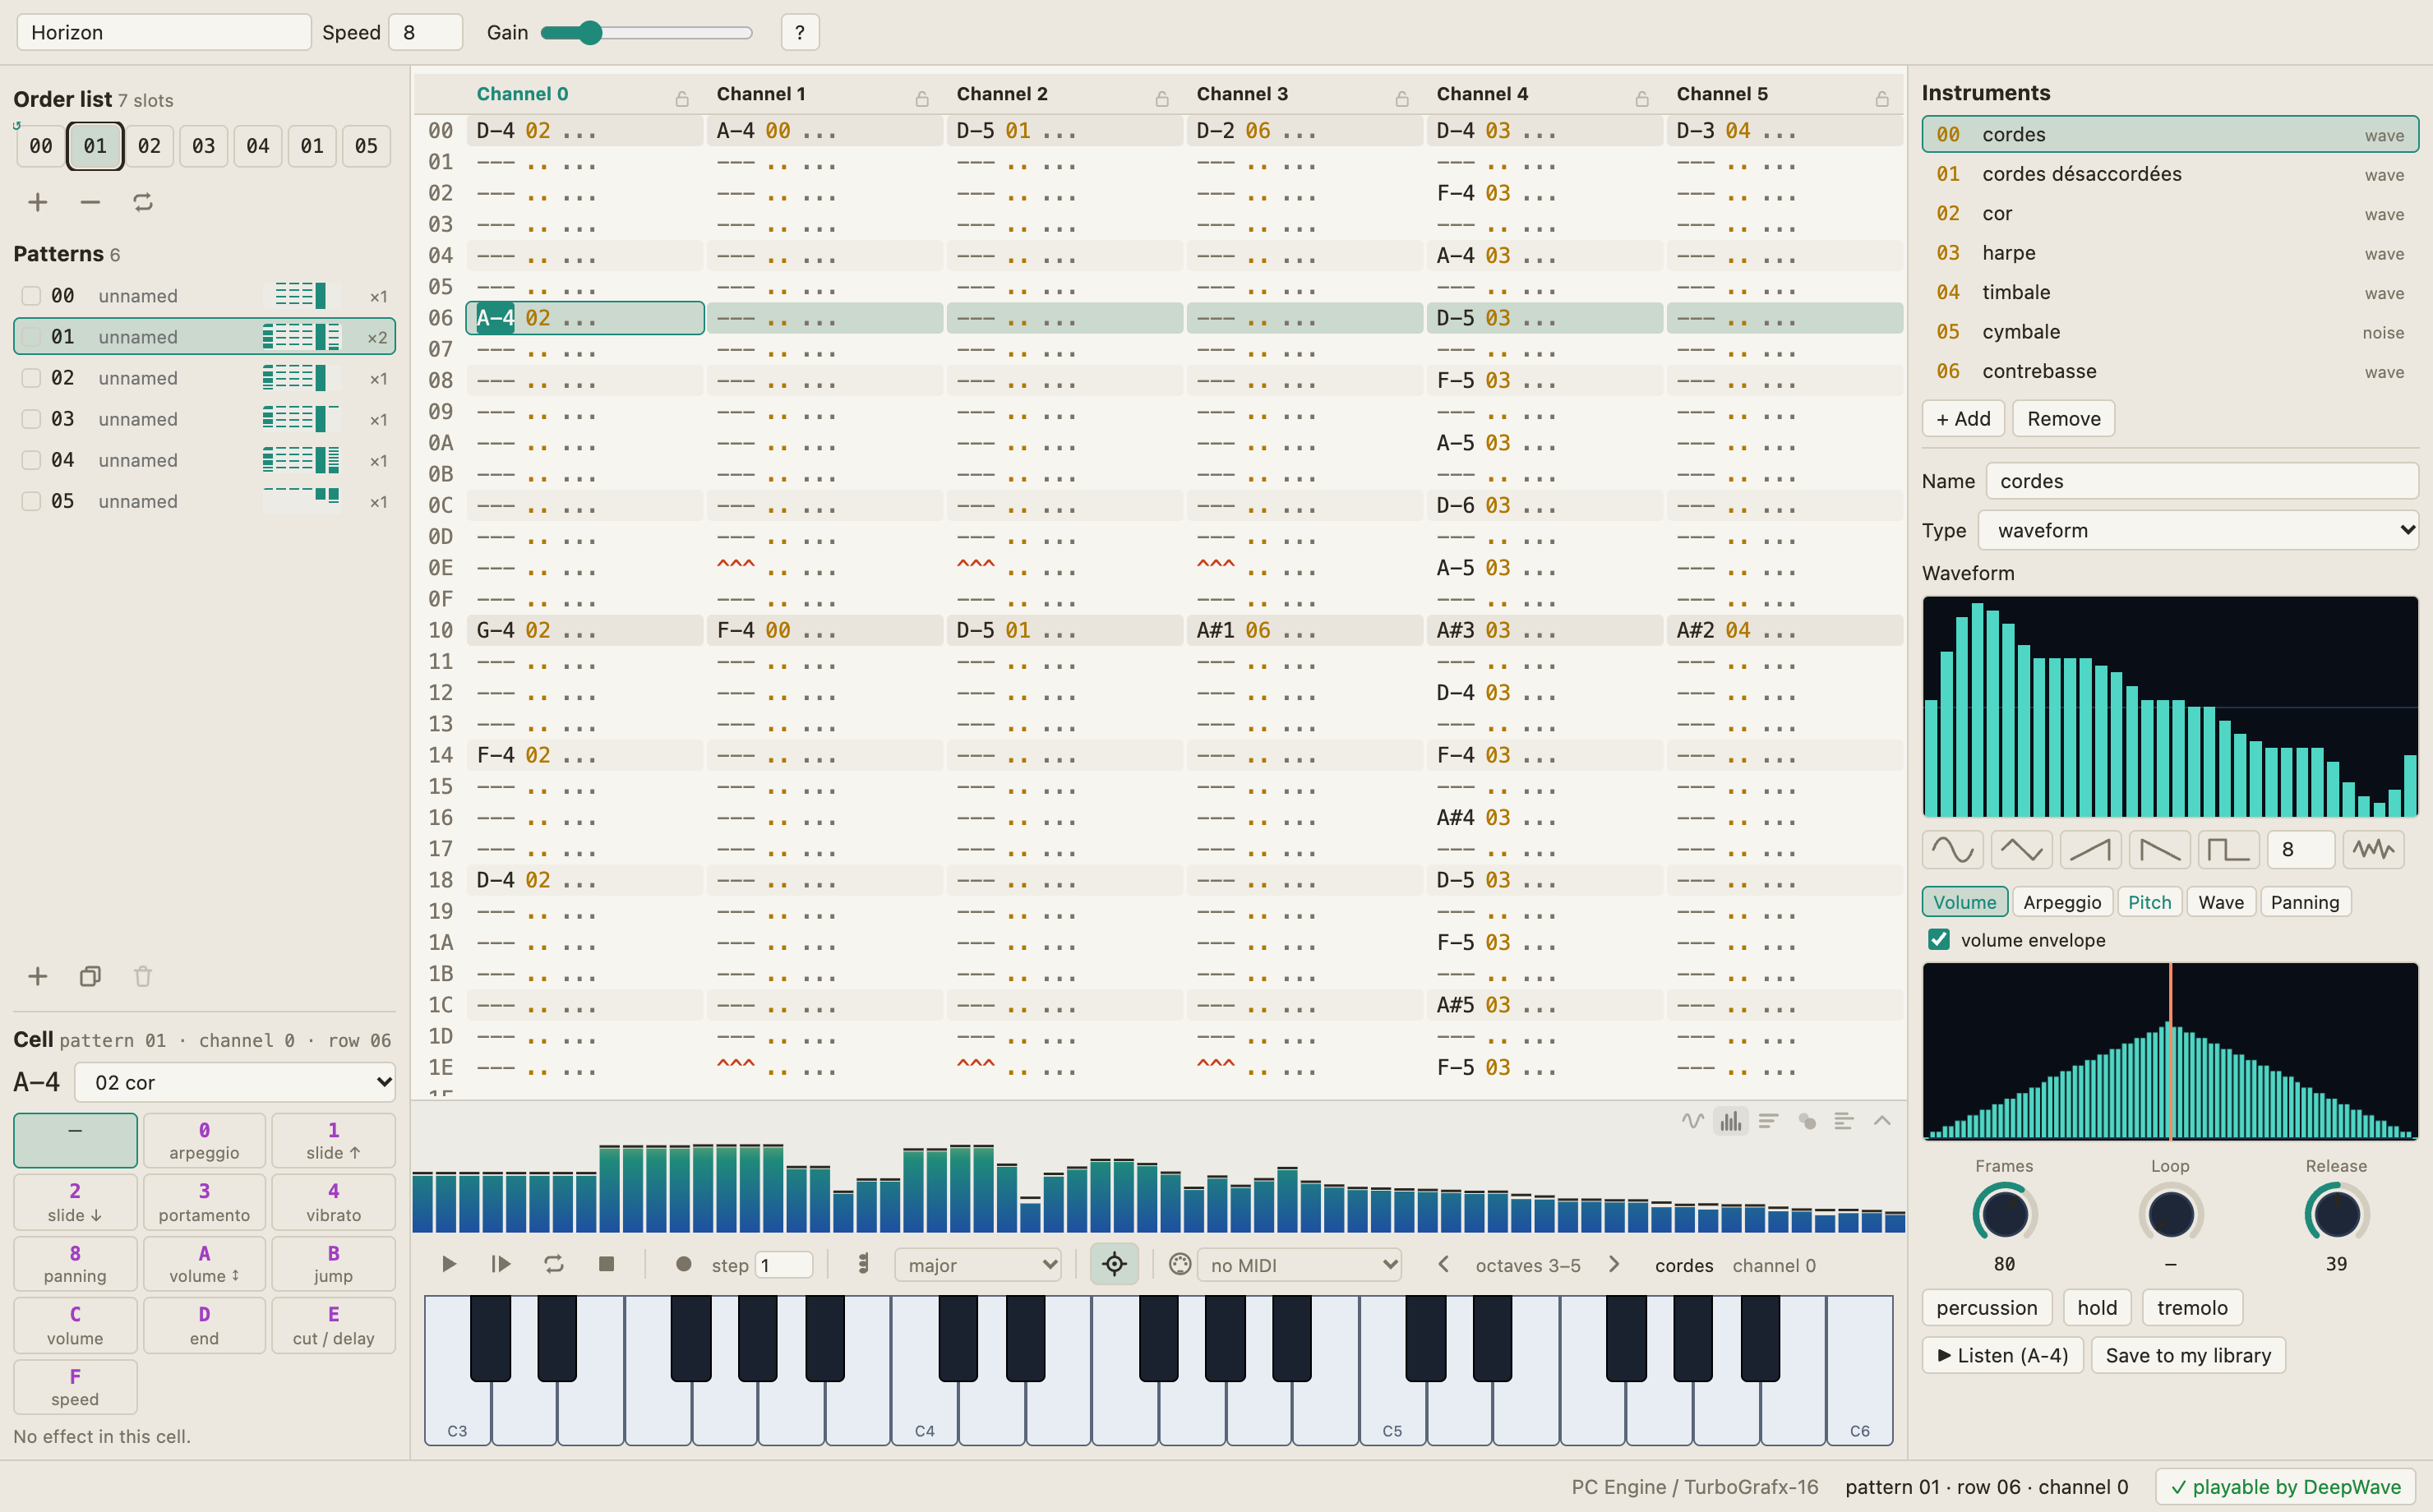Screen dimensions: 2433x1512
Task: Click the play-from-row button
Action: pos(501,1265)
